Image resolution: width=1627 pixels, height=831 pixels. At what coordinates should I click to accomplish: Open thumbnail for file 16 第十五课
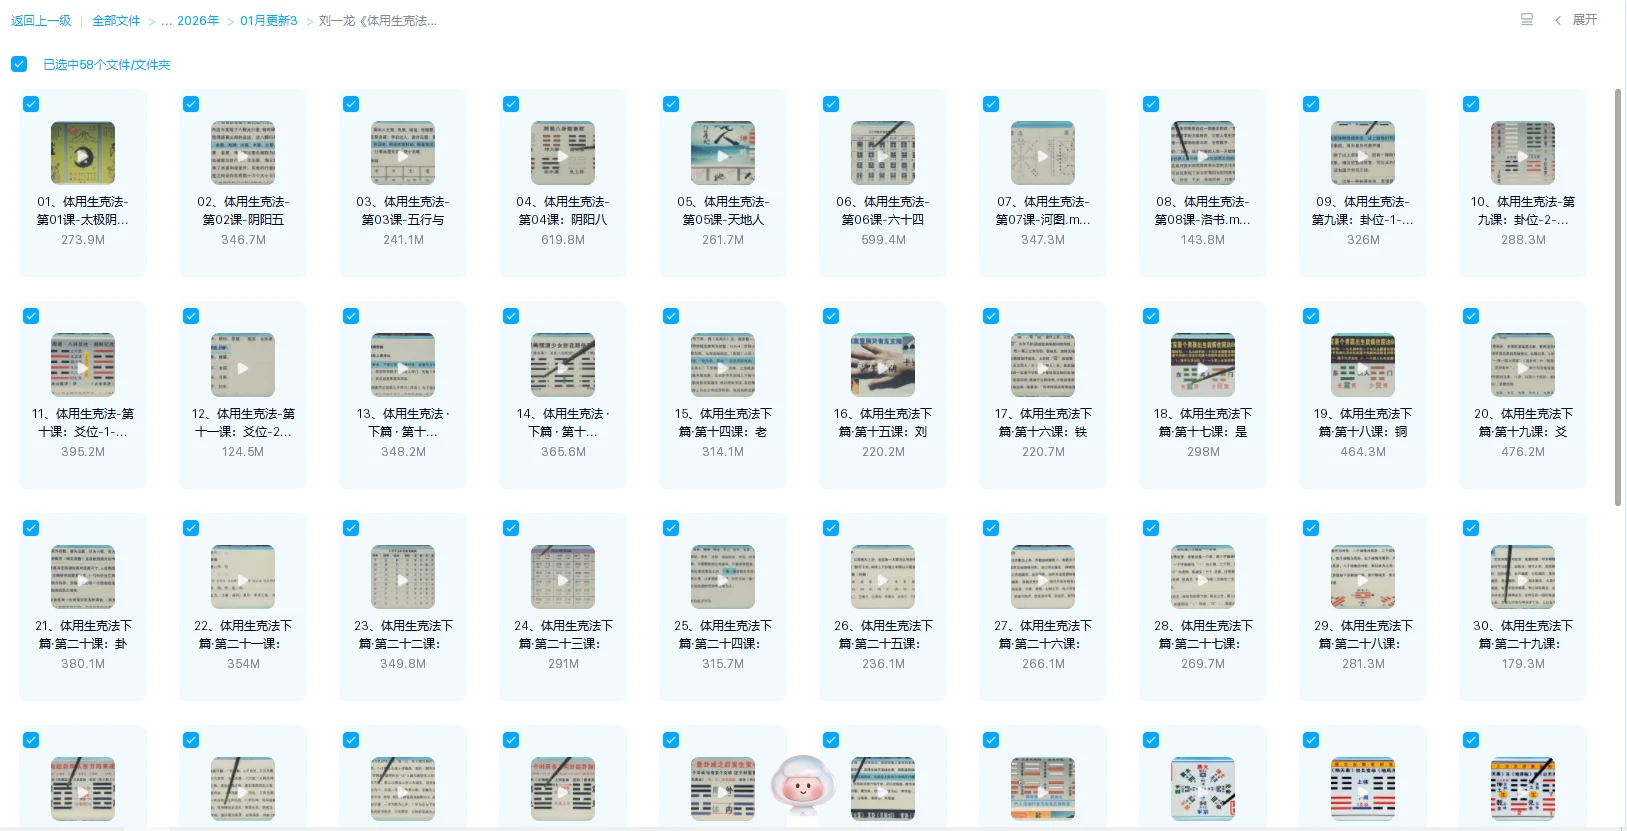tap(883, 366)
